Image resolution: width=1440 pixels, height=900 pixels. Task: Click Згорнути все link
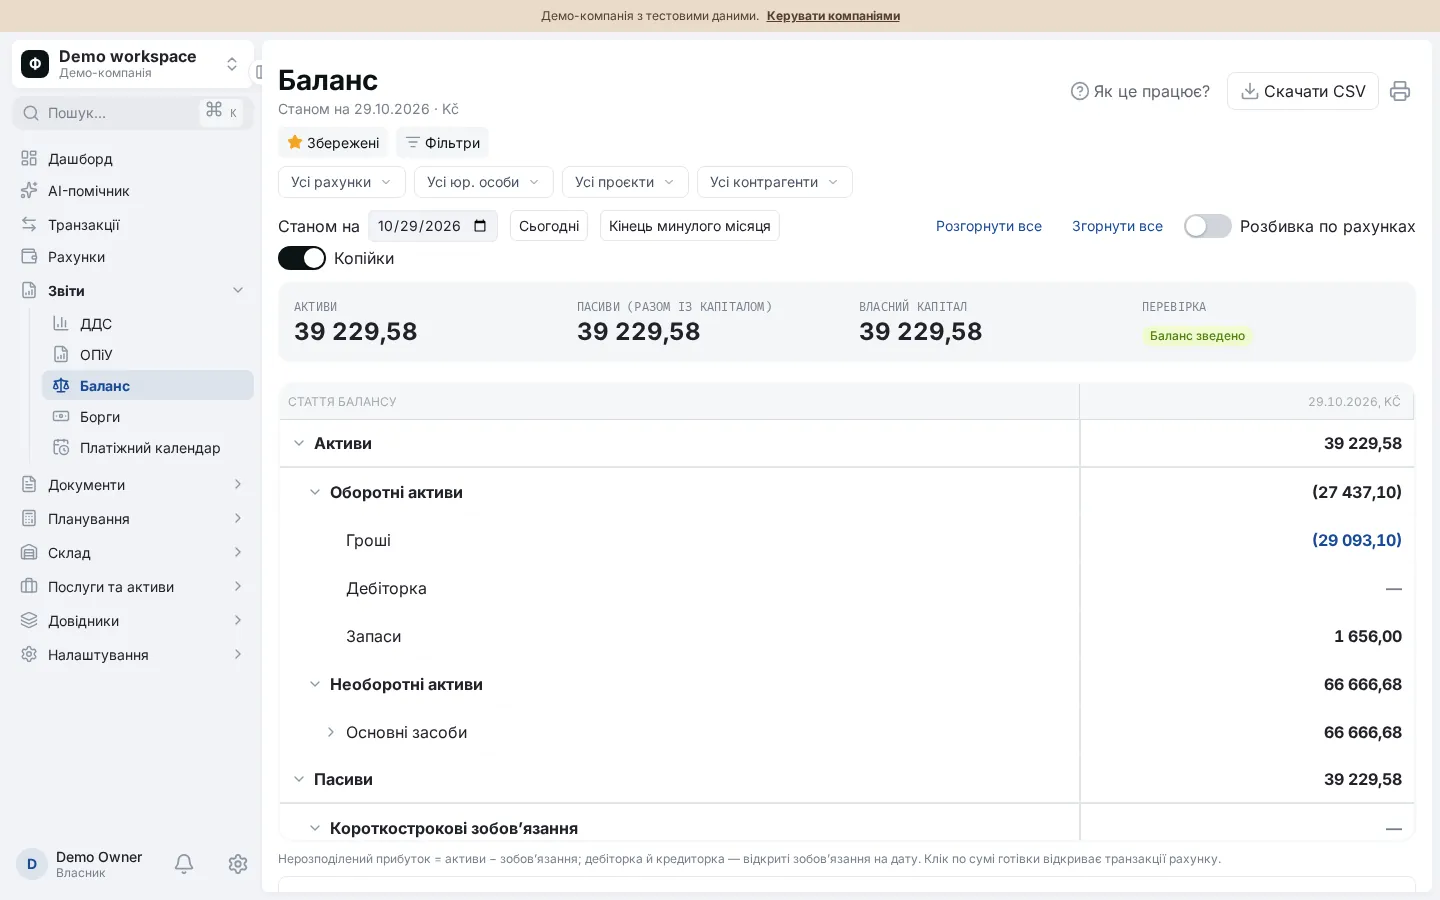(1117, 226)
